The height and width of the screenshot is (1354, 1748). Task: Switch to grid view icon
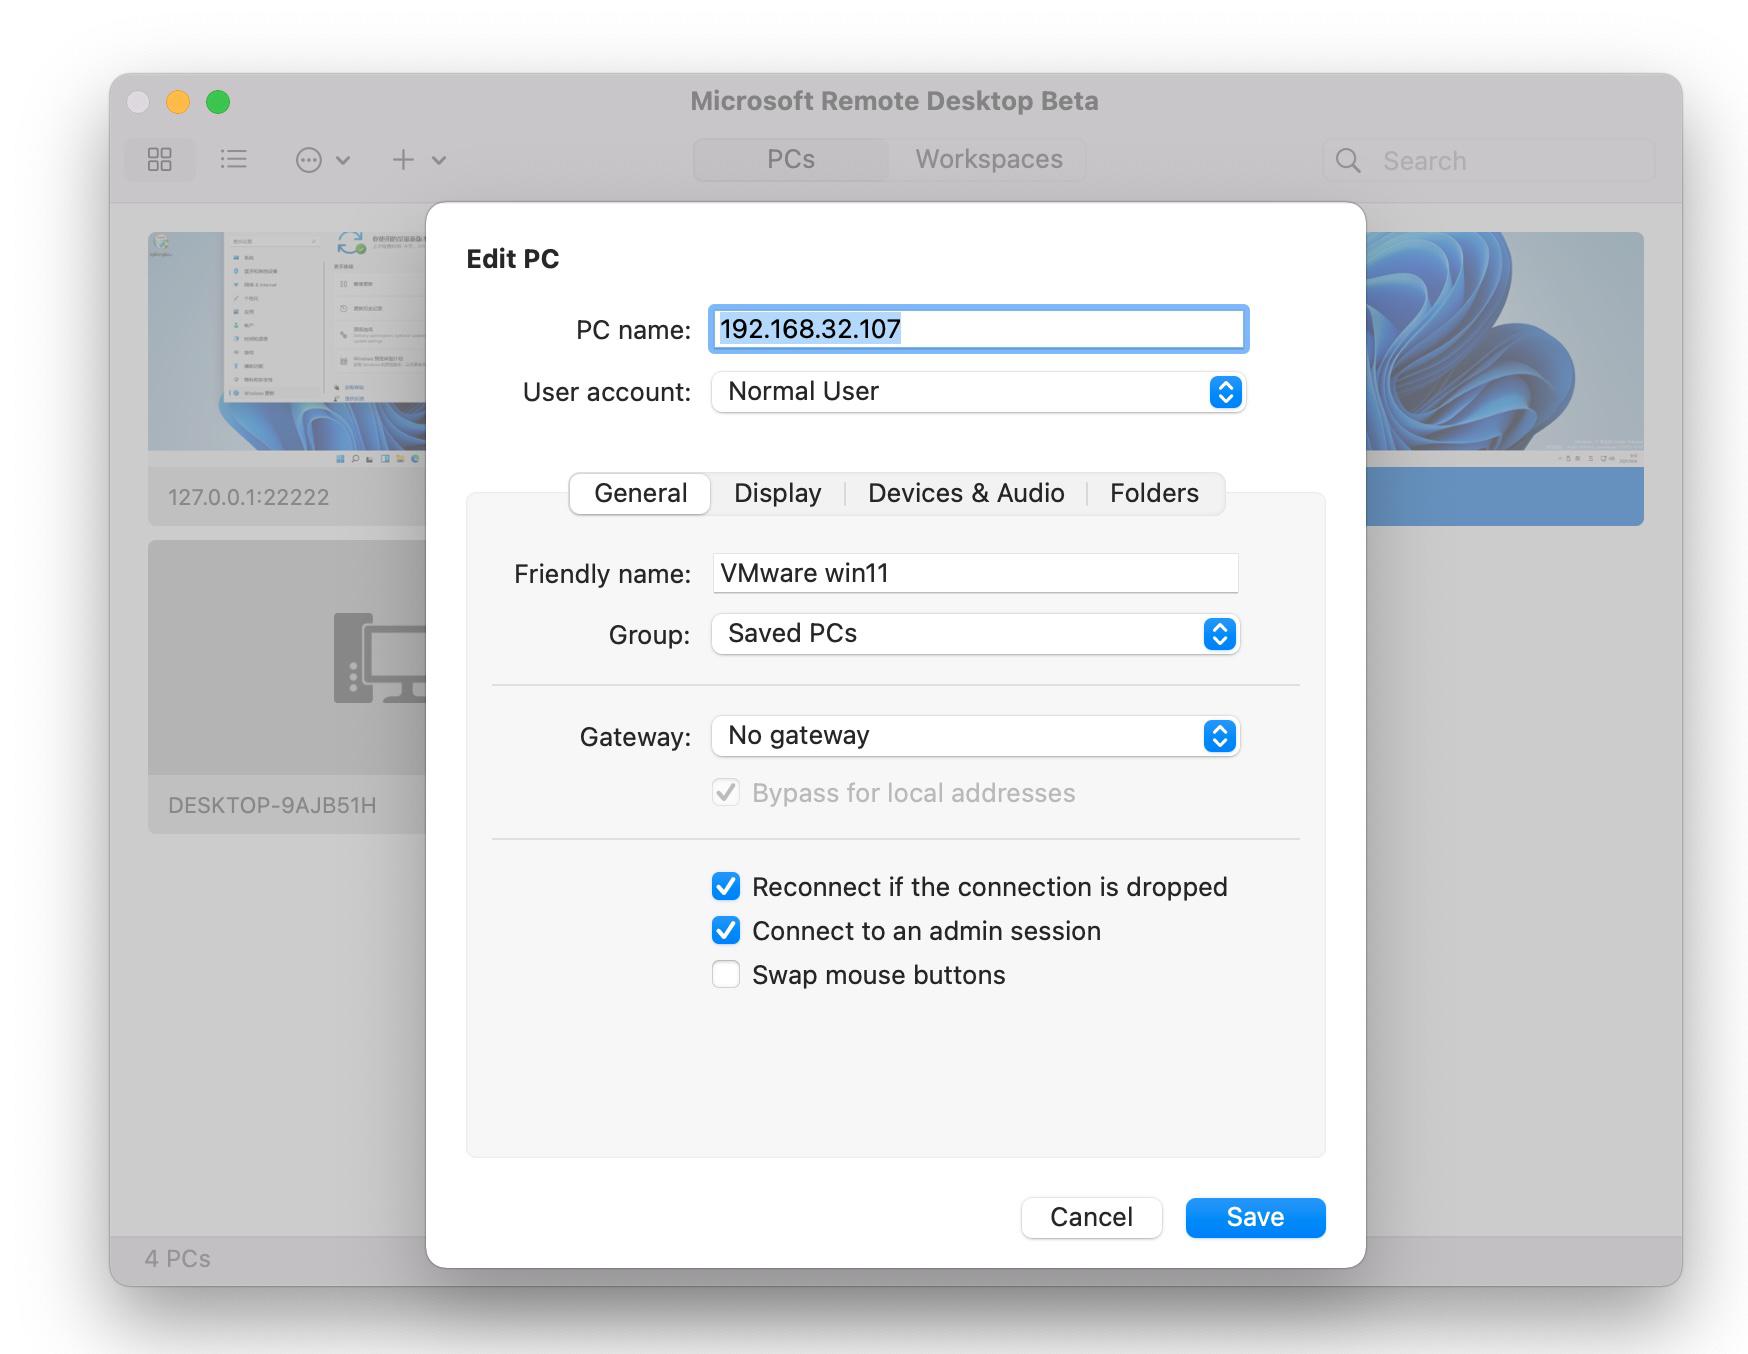pos(160,160)
